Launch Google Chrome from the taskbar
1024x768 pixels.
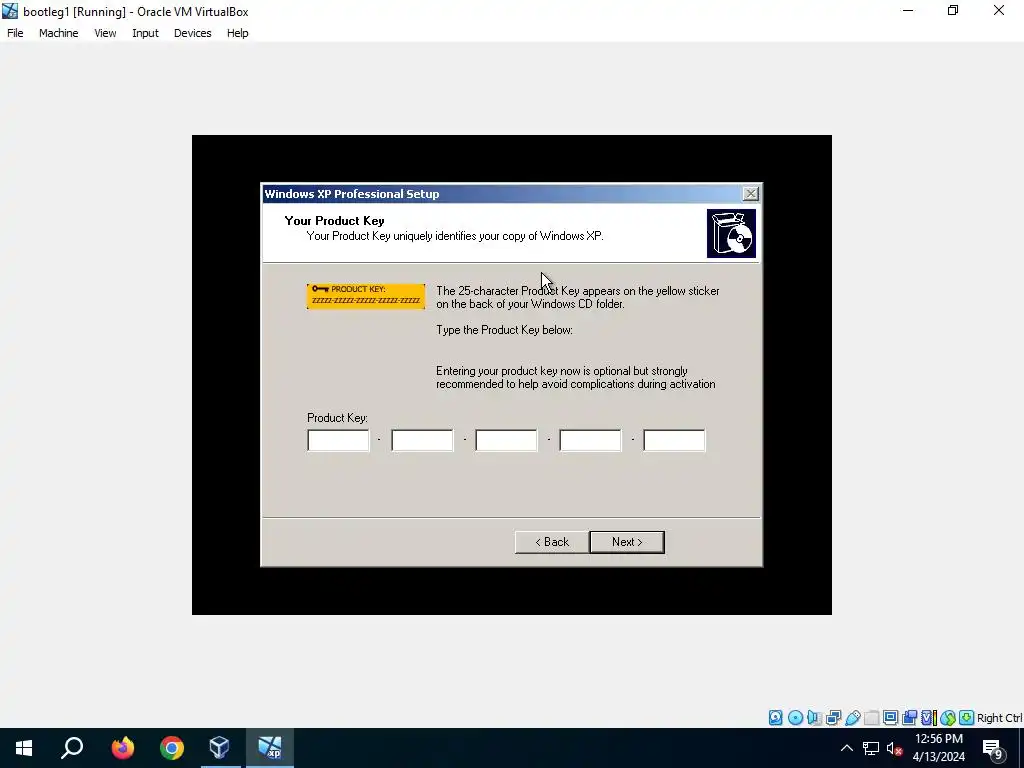click(172, 748)
